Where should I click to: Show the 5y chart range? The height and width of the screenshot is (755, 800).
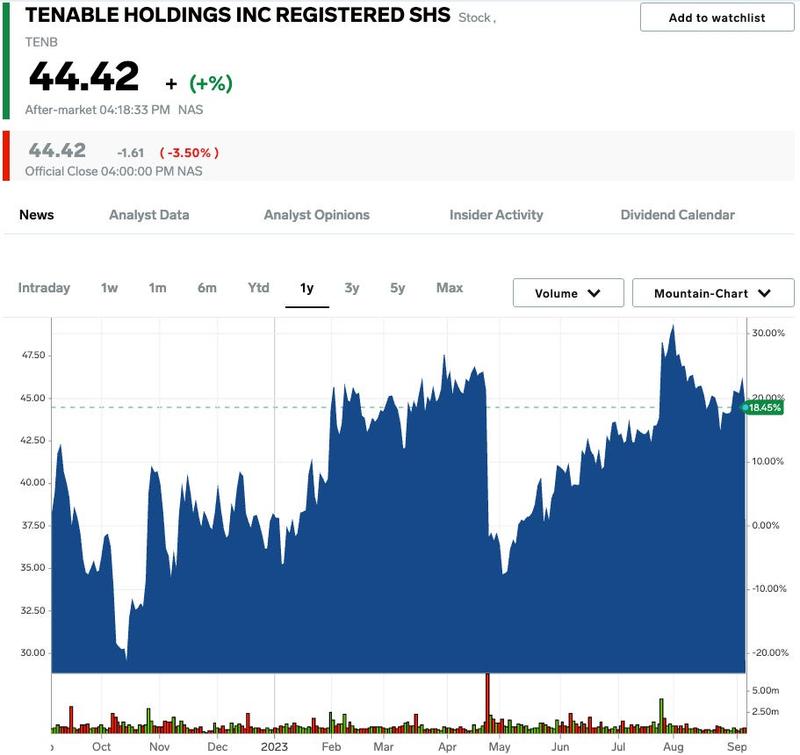point(397,288)
